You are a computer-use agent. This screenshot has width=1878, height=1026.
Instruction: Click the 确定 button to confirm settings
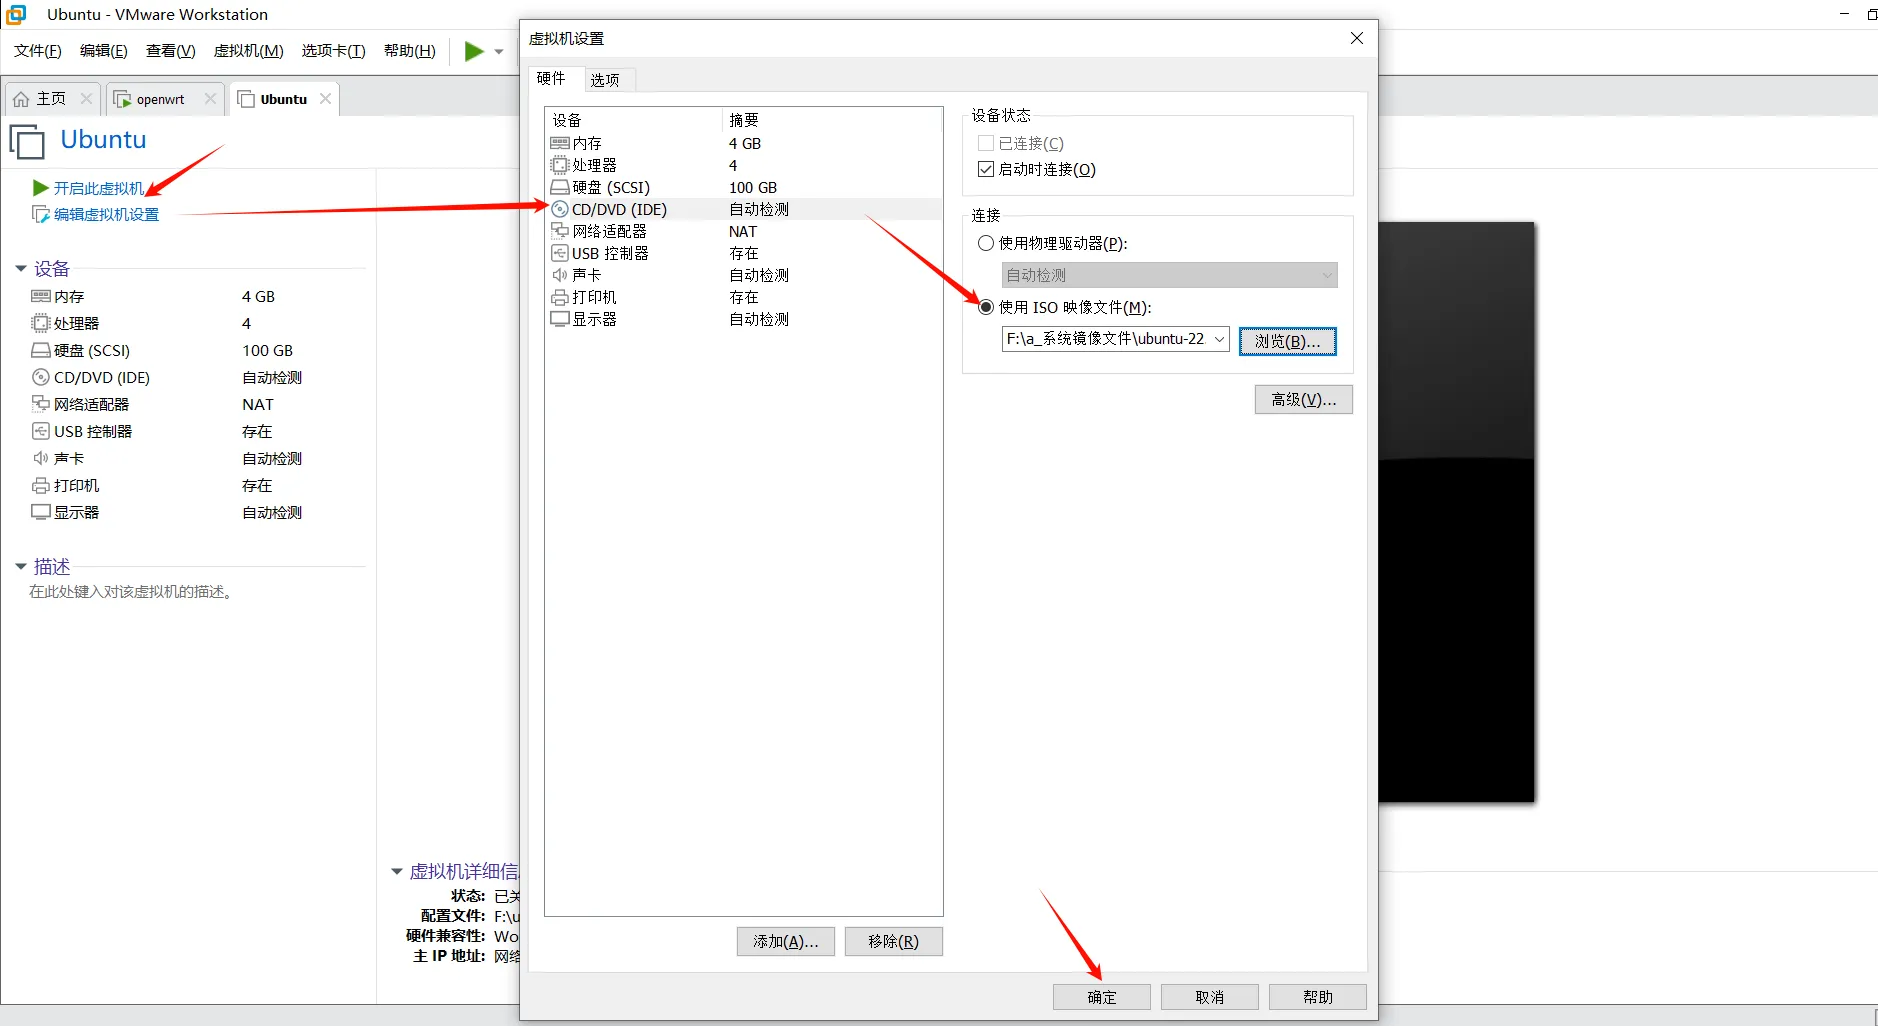(1100, 996)
